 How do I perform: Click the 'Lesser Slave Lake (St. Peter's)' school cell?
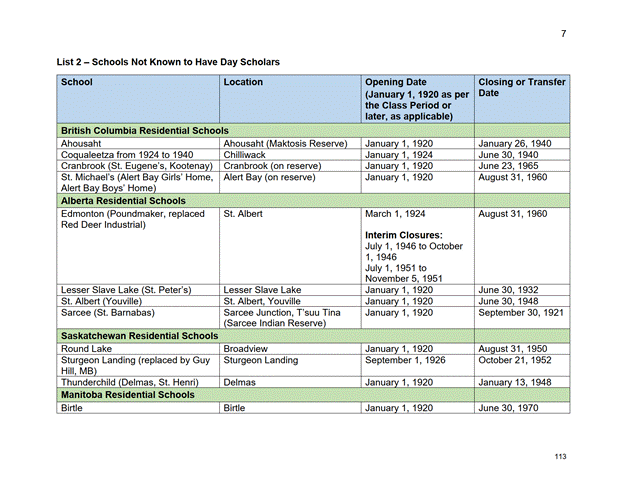point(126,290)
